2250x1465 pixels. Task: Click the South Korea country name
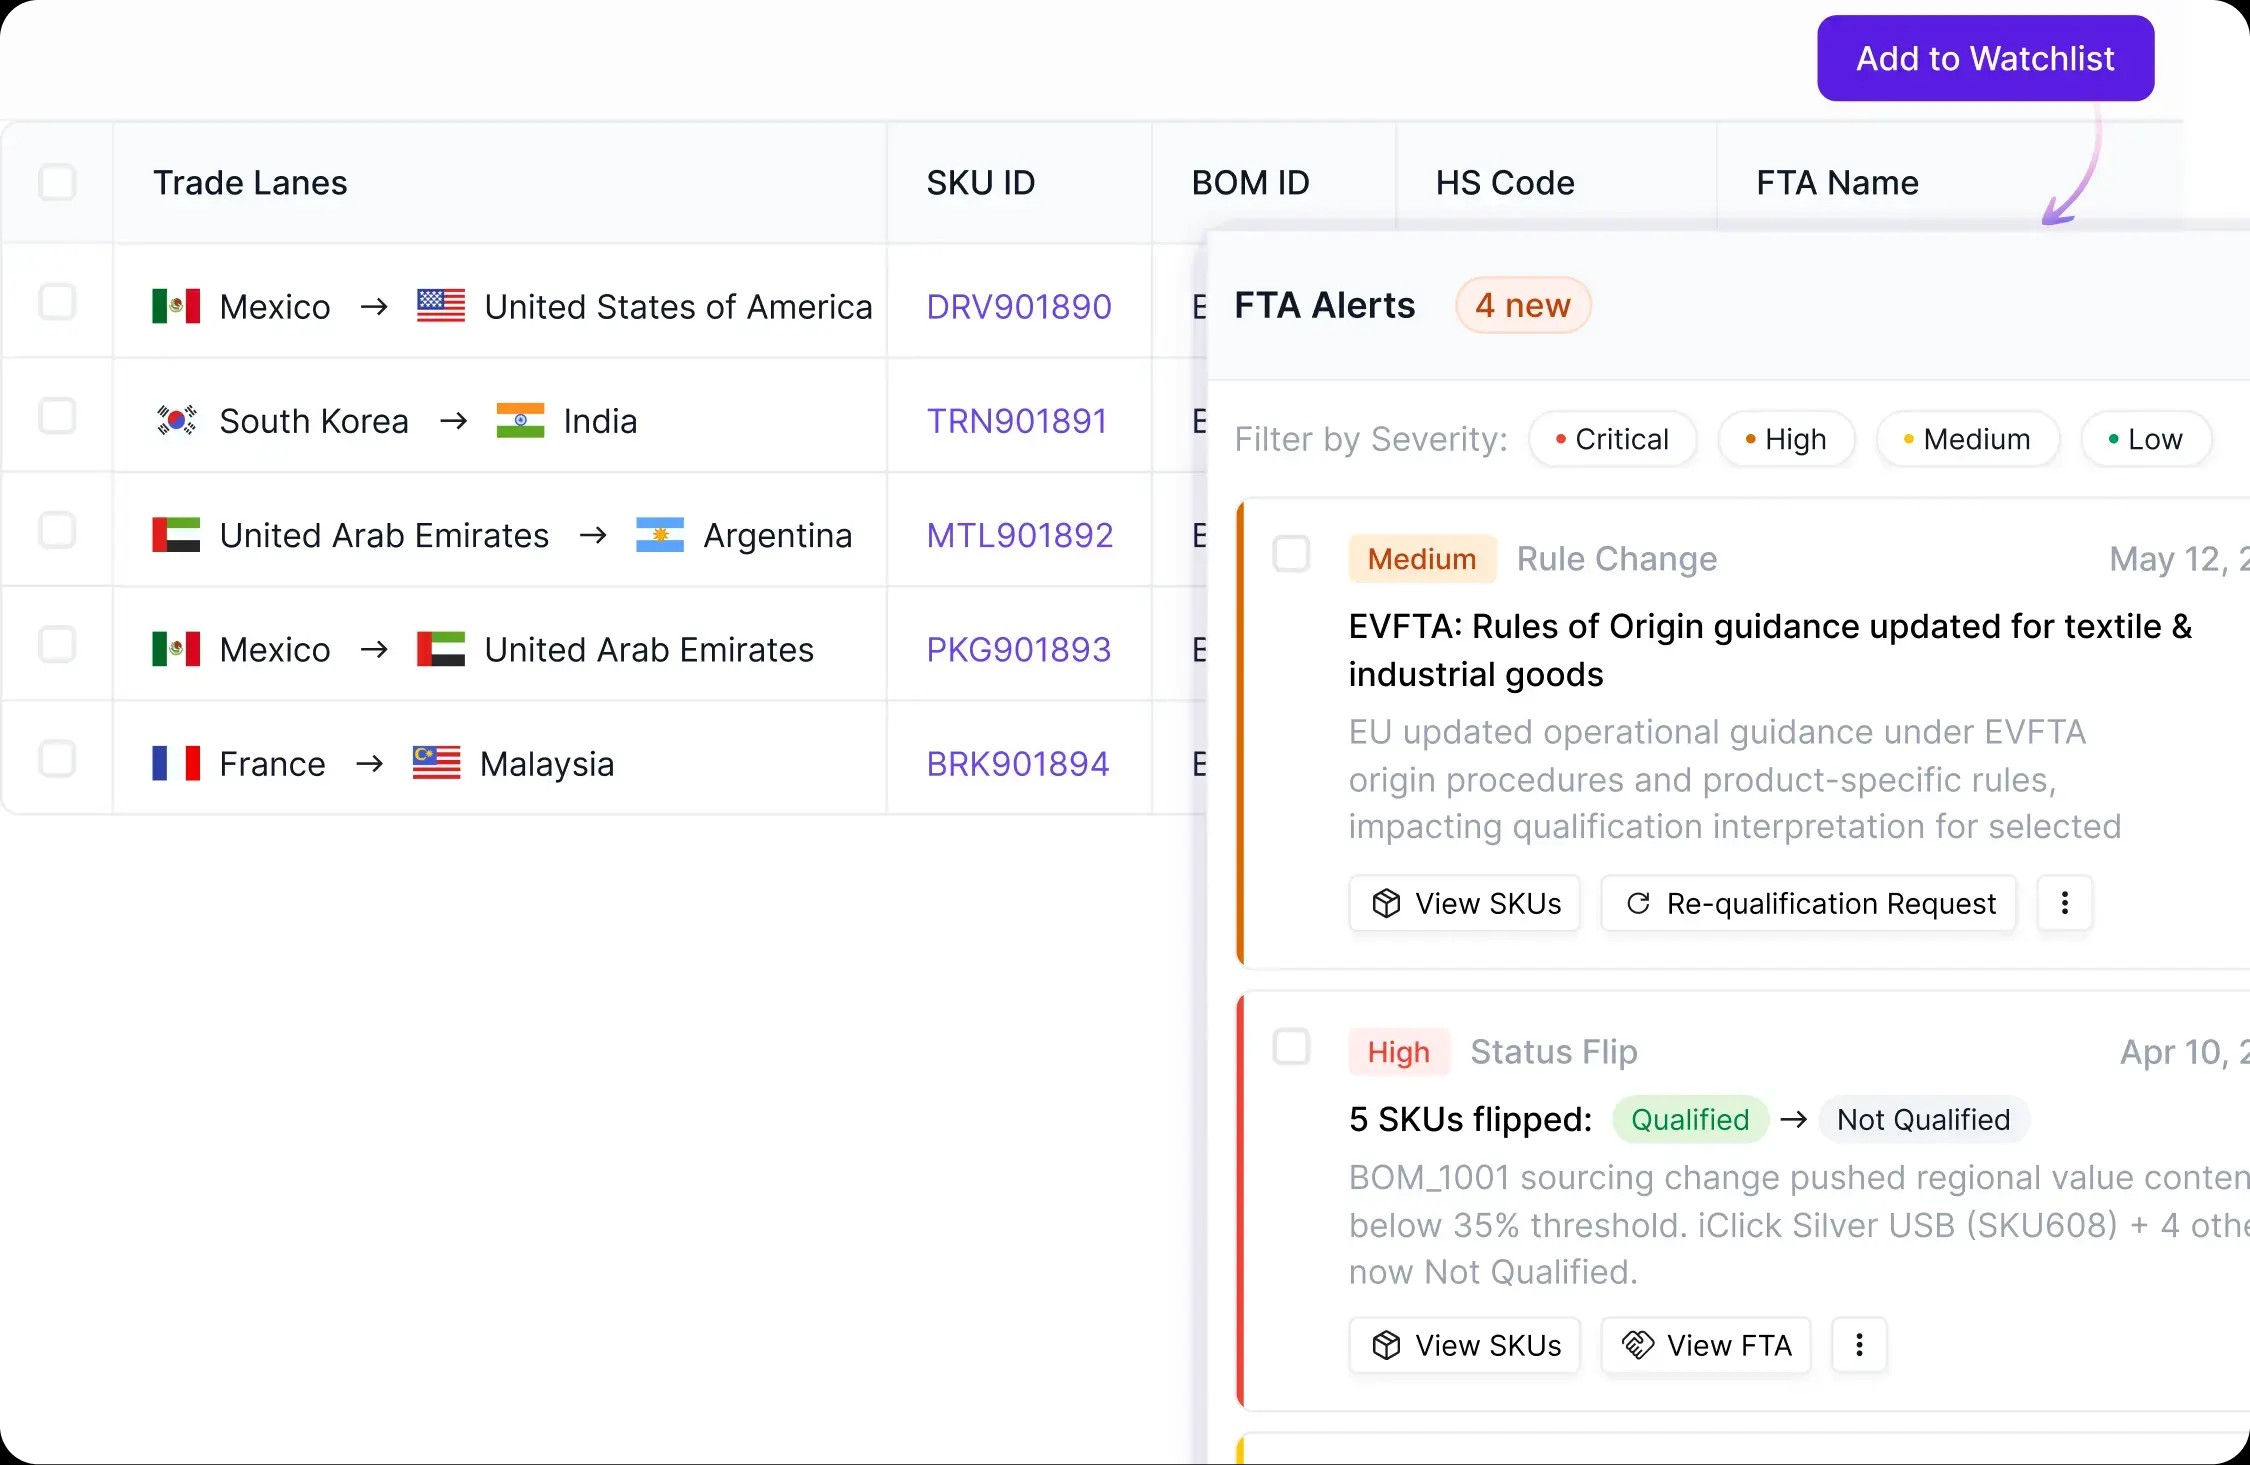point(314,421)
